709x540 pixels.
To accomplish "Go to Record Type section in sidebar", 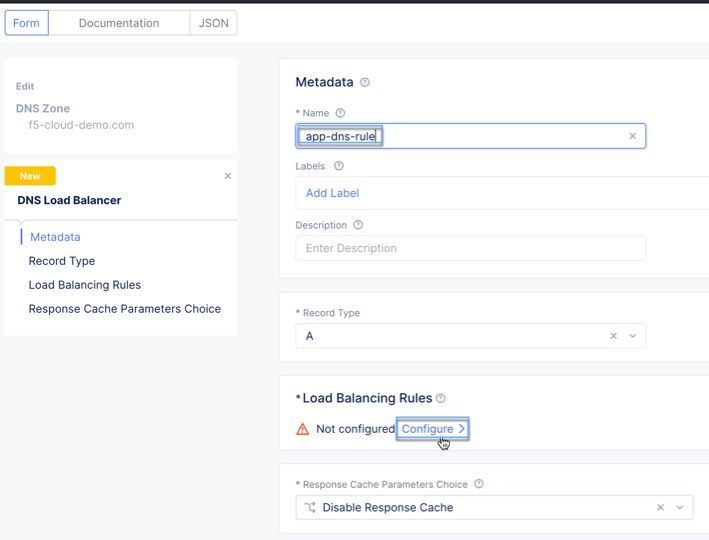I will click(x=62, y=261).
